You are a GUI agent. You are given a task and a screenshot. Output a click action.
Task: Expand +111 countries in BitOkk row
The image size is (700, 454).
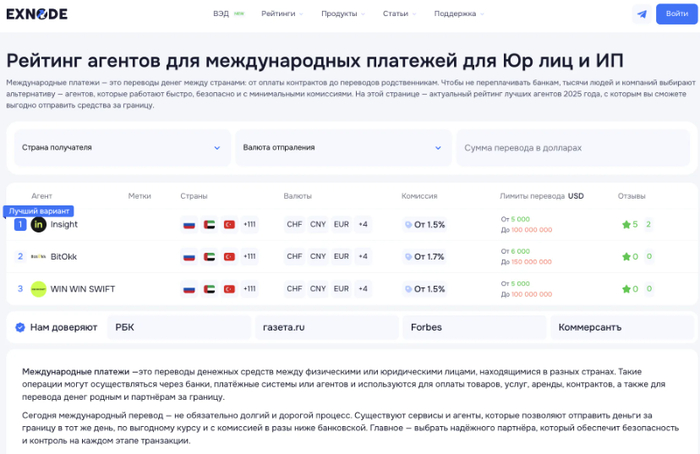tap(250, 257)
